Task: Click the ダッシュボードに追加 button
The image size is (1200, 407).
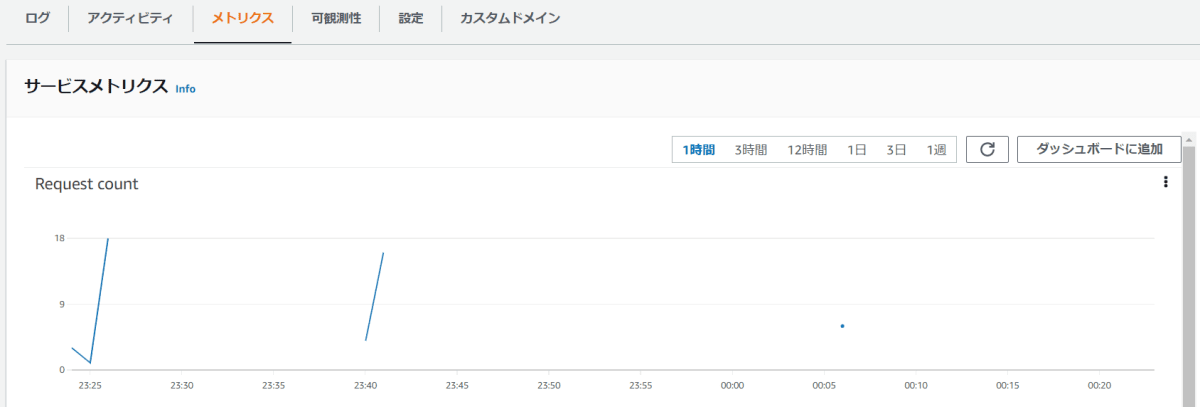Action: coord(1099,149)
